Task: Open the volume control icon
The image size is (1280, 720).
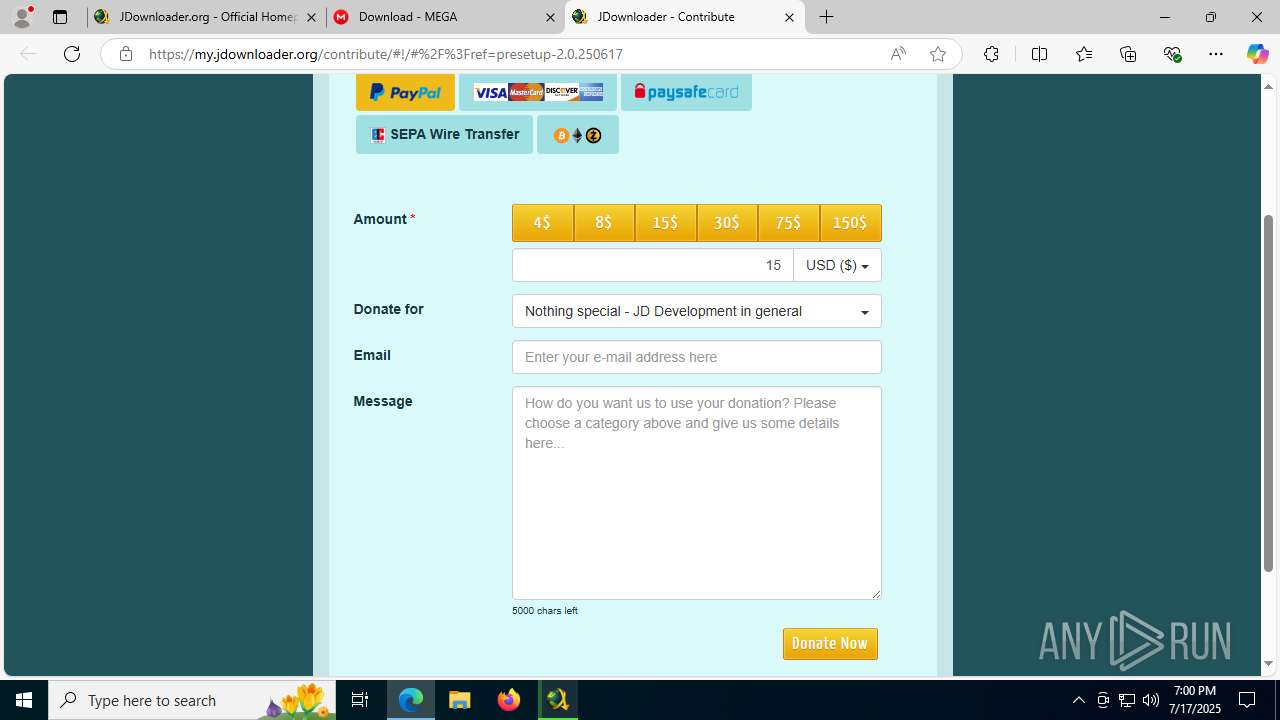Action: coord(1151,700)
